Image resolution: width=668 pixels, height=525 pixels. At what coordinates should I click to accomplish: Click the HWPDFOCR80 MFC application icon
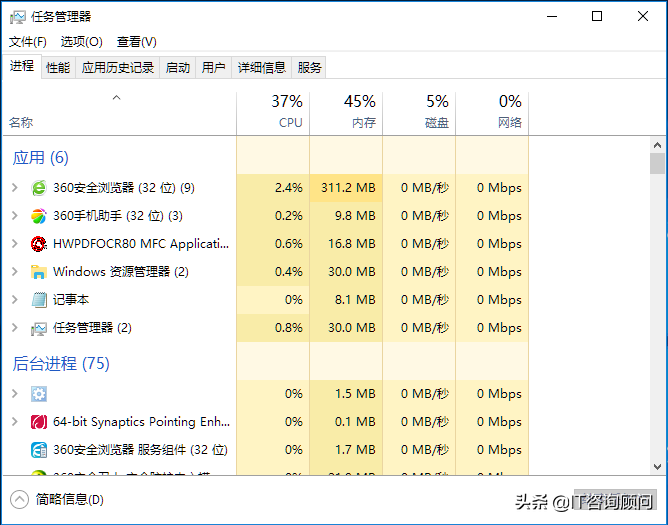tap(39, 244)
